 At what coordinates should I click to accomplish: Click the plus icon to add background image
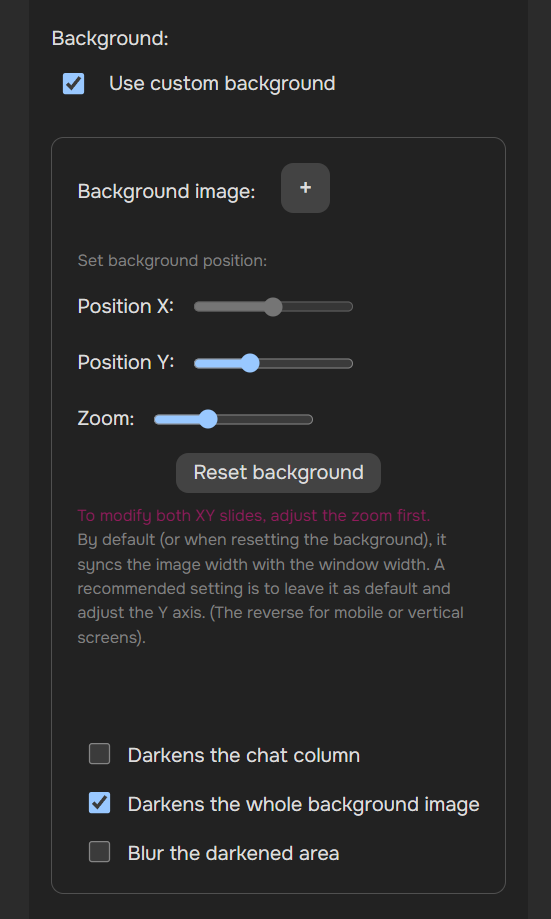tap(305, 188)
